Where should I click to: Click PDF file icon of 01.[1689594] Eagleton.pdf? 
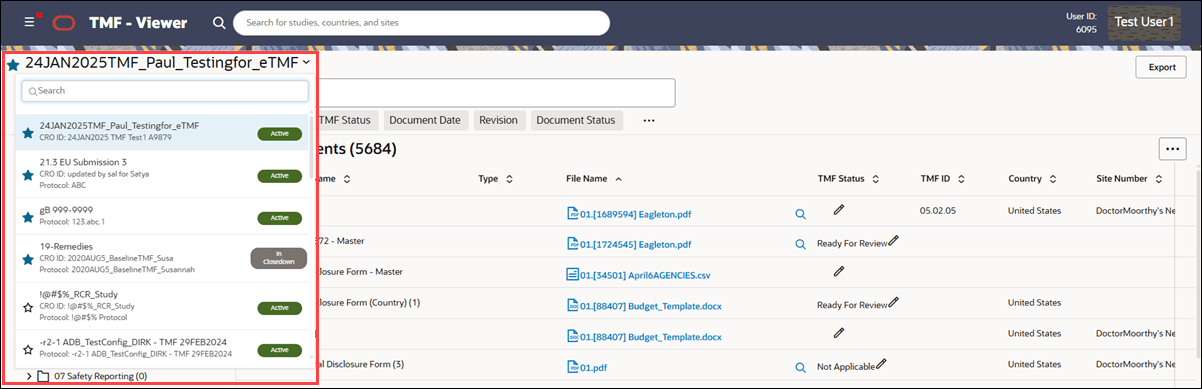point(573,213)
